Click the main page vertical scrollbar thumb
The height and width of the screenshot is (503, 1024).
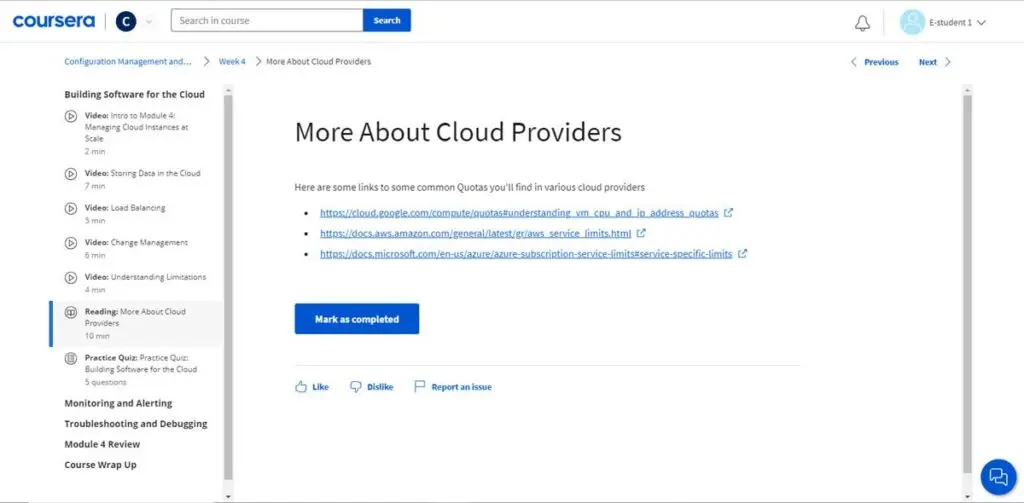pos(968,284)
